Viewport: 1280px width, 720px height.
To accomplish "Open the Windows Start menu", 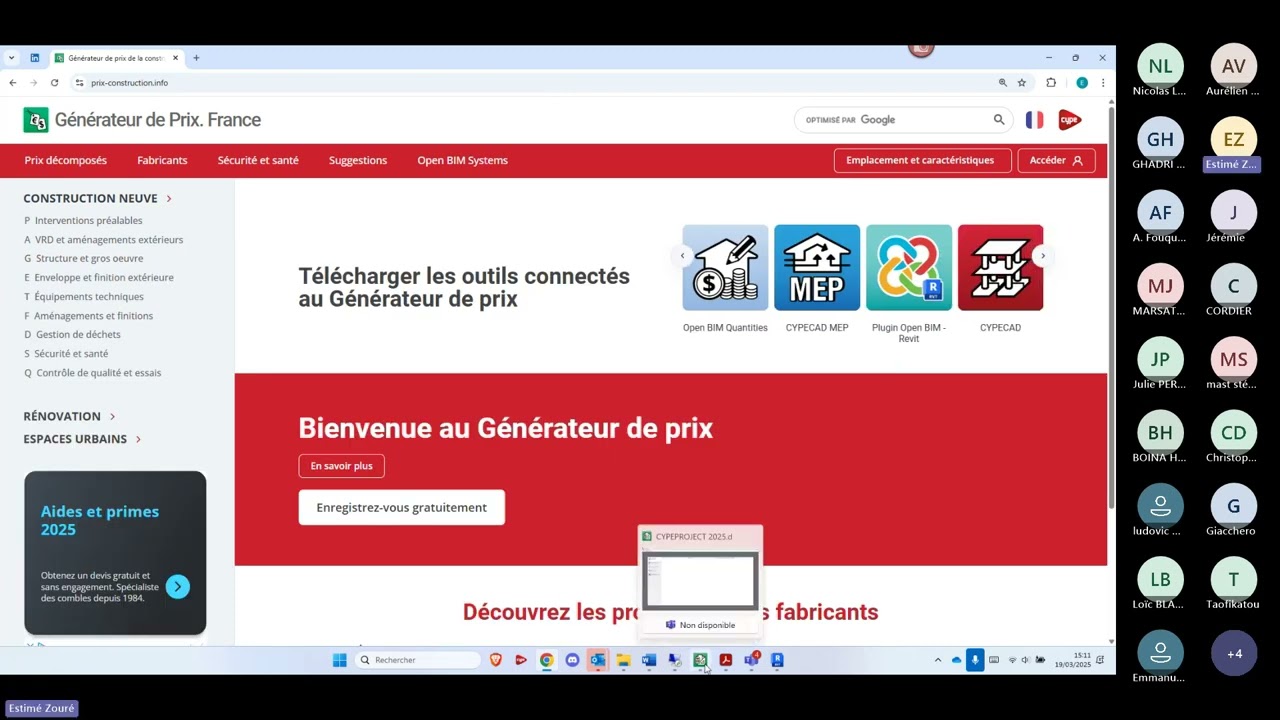I will point(339,660).
